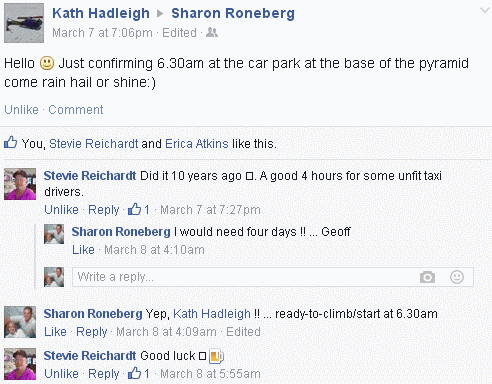Reply to Sharon's 'ready-to-climb' comment
Image resolution: width=492 pixels, height=384 pixels.
[92, 332]
